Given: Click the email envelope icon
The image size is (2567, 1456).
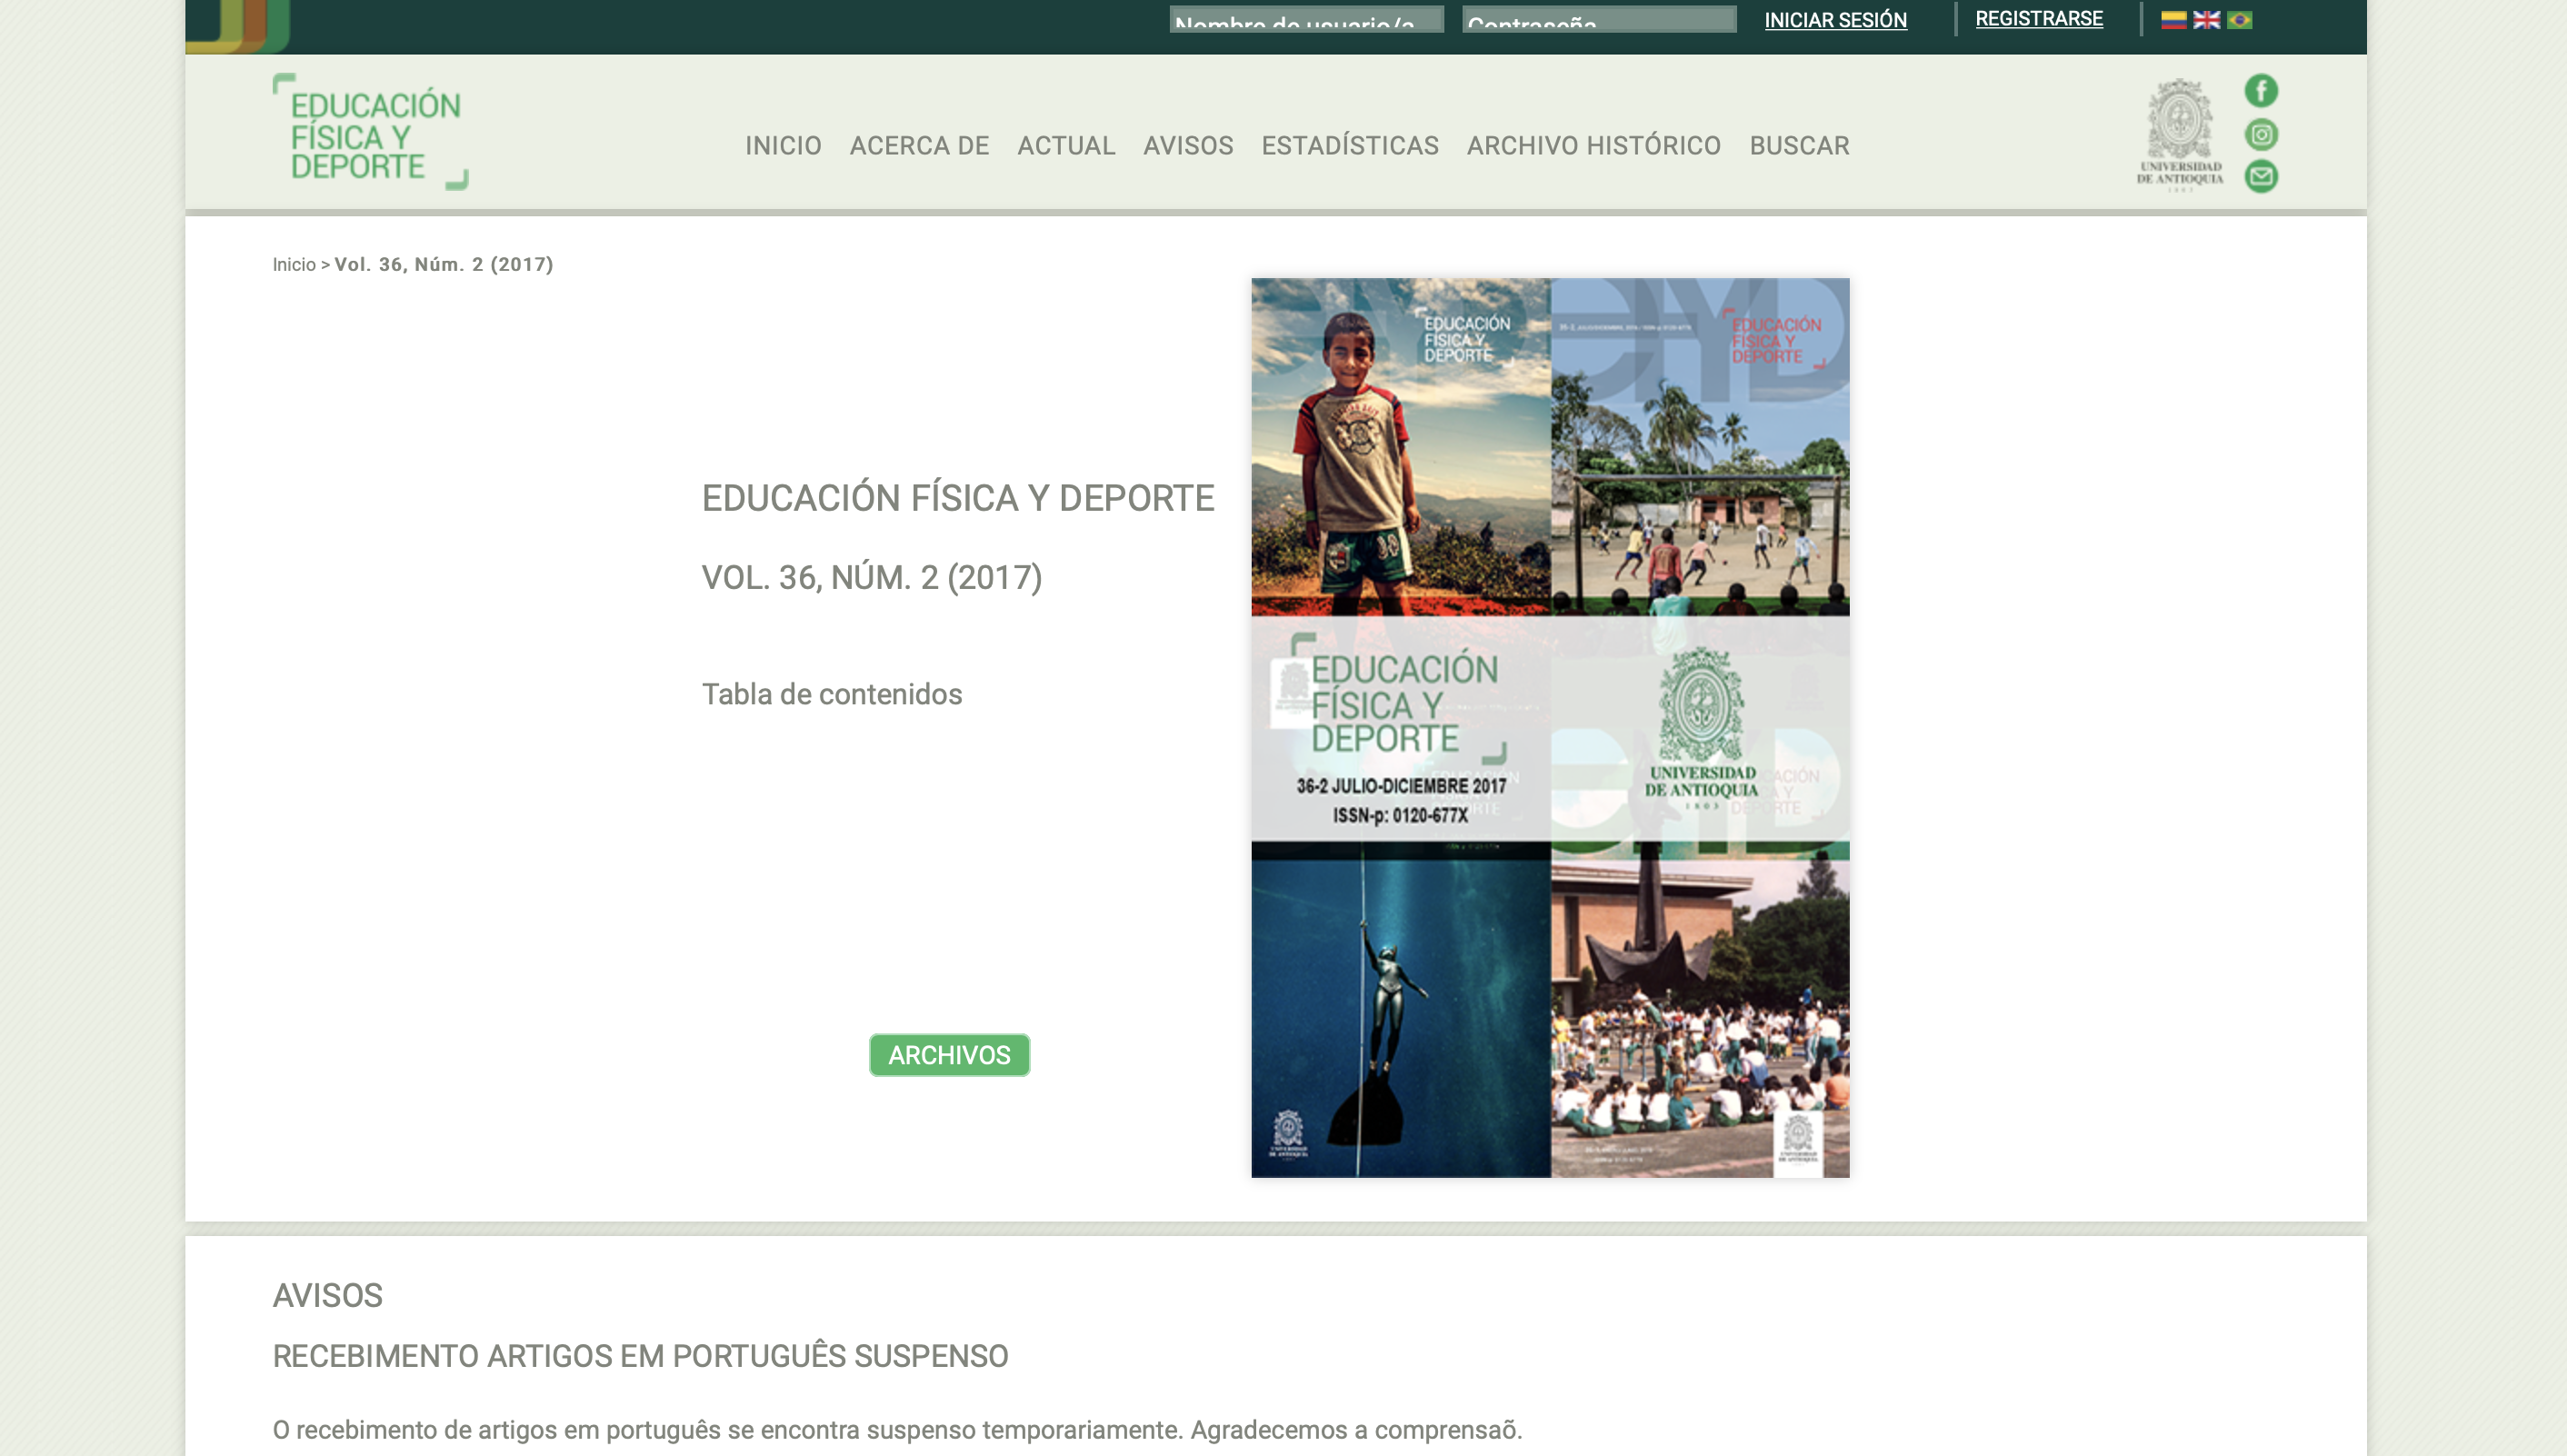Looking at the screenshot, I should (x=2261, y=176).
